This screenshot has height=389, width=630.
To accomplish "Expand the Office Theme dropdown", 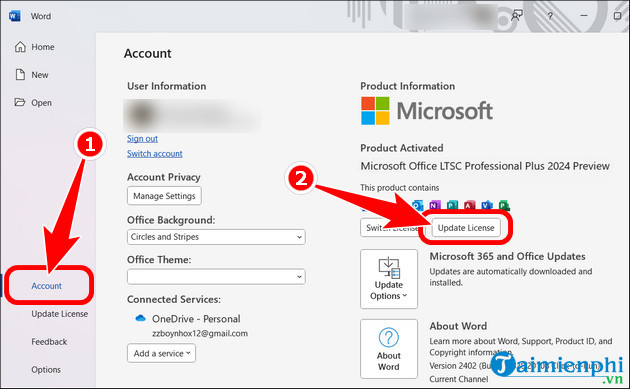I will [x=216, y=276].
